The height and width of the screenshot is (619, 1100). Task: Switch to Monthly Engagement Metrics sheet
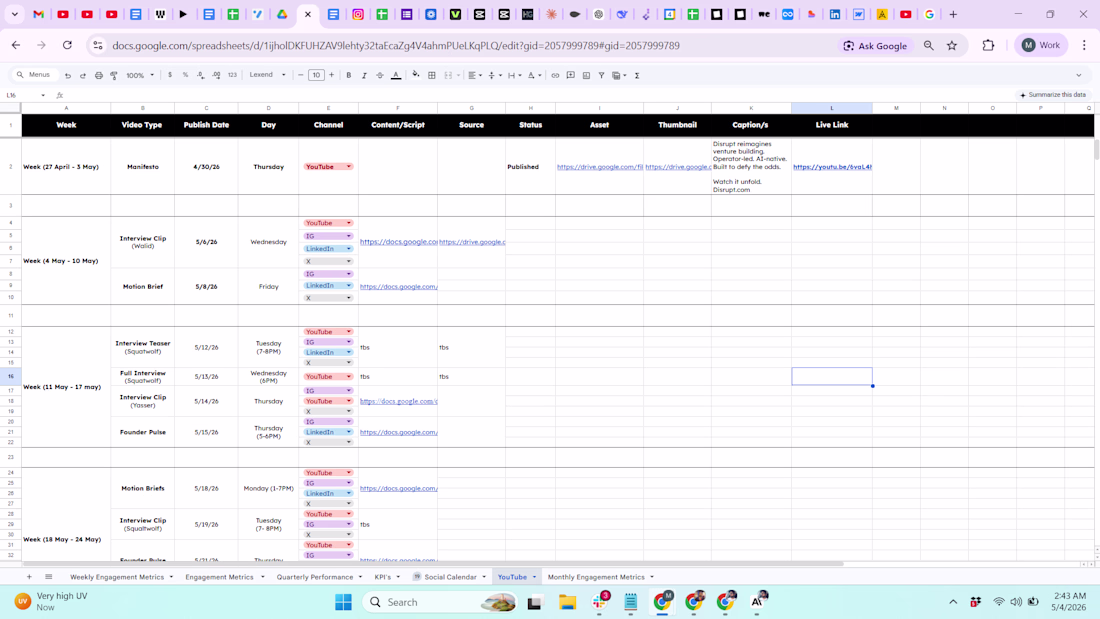coord(596,577)
